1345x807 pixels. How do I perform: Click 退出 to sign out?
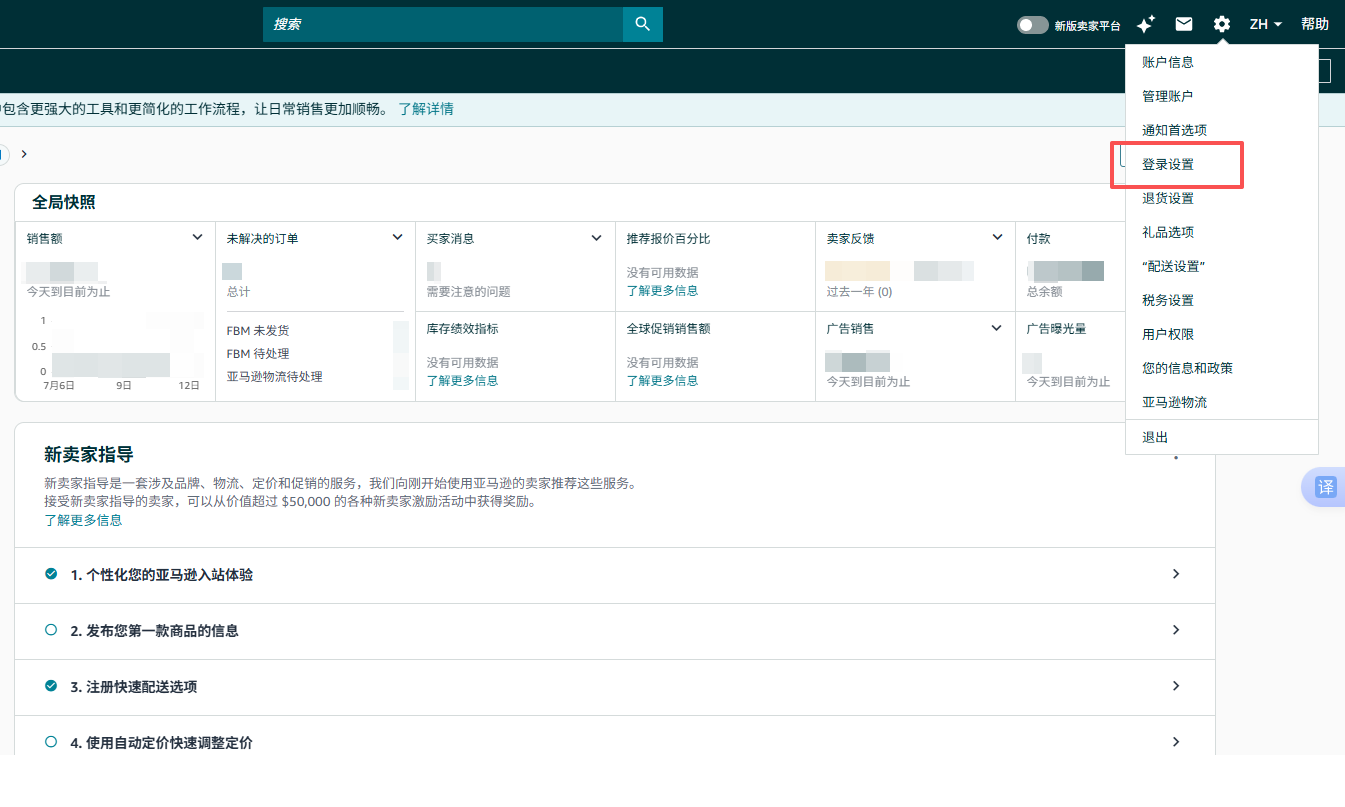coord(1155,437)
